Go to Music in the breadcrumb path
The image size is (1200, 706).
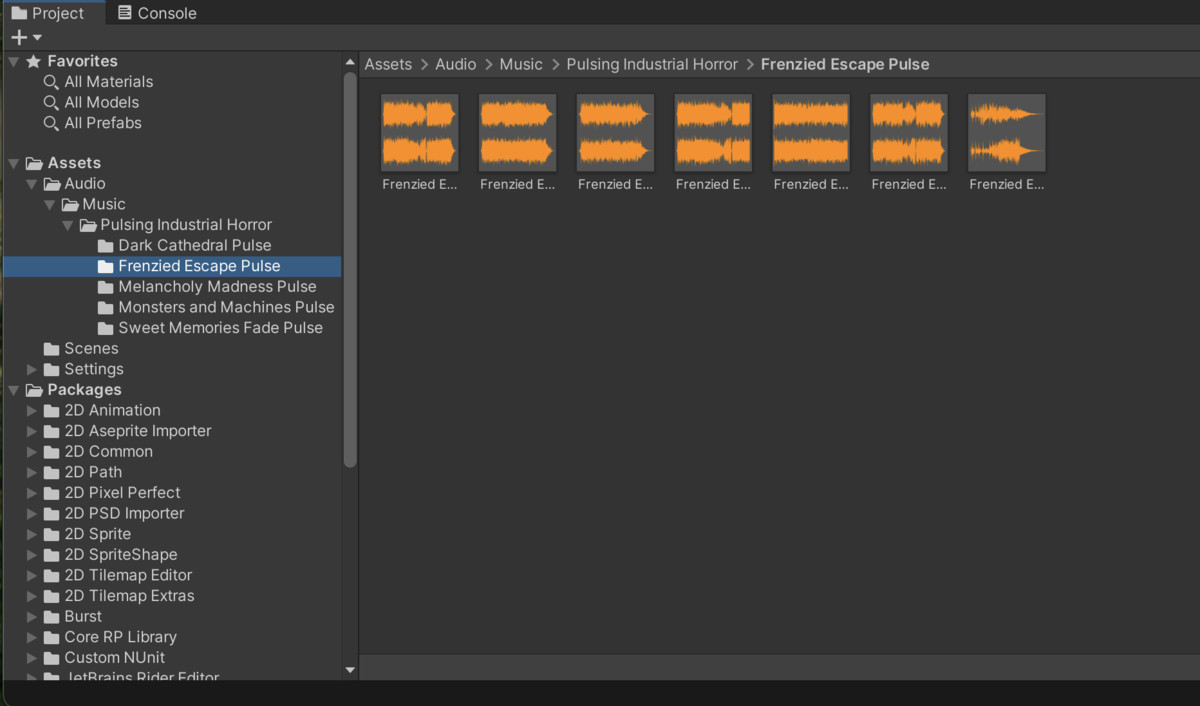pos(521,64)
